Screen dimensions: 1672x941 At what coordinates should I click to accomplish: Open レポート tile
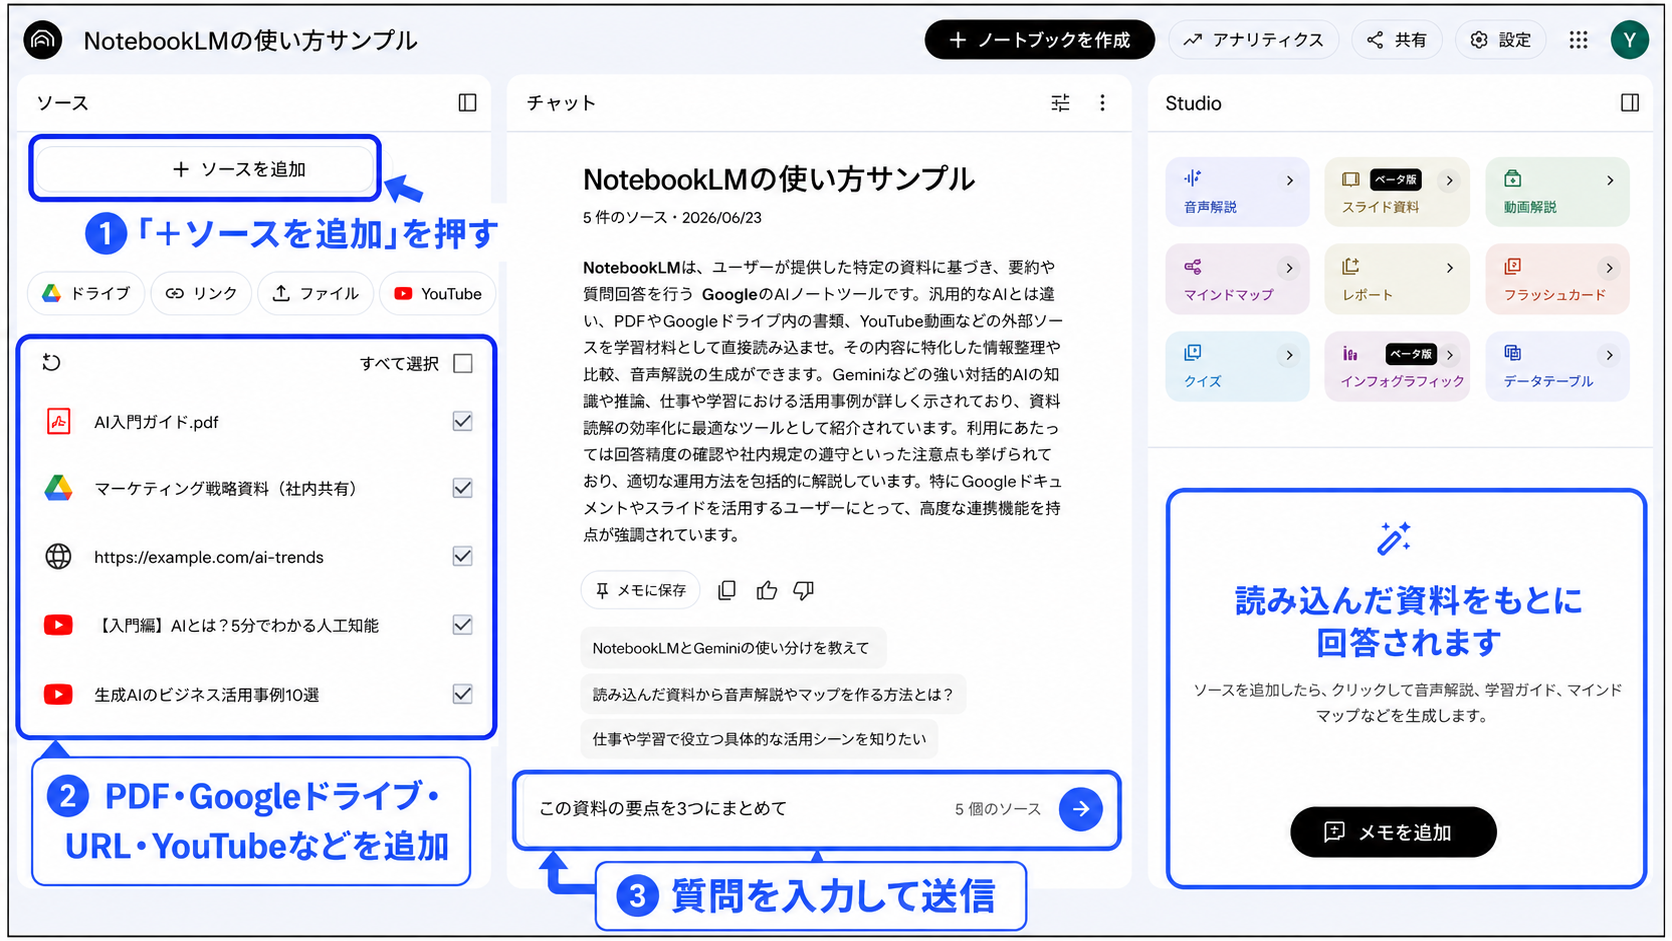point(1397,279)
